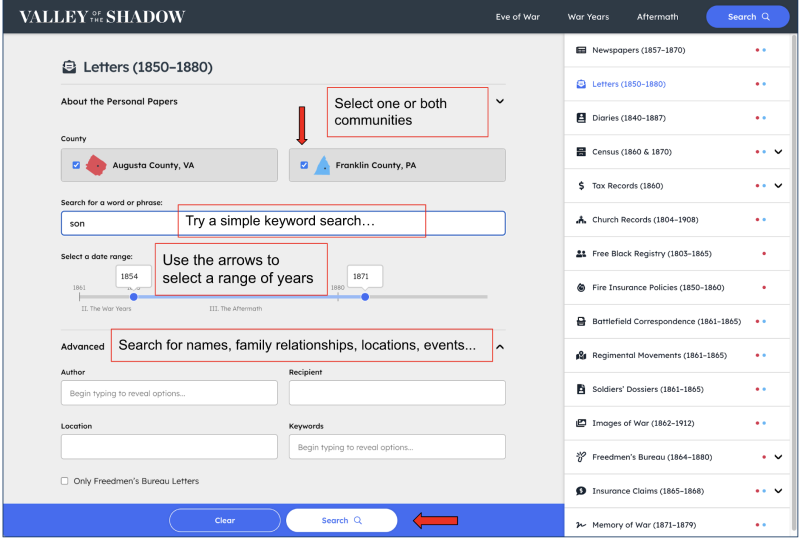This screenshot has width=800, height=539.
Task: Click the Letters envelope icon in the sidebar
Action: 581,84
